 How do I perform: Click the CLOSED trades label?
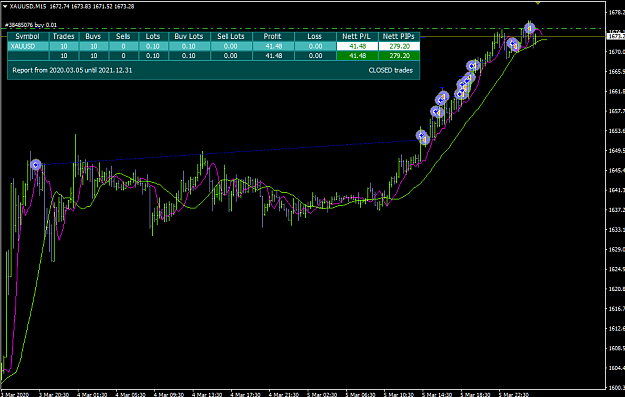point(391,70)
